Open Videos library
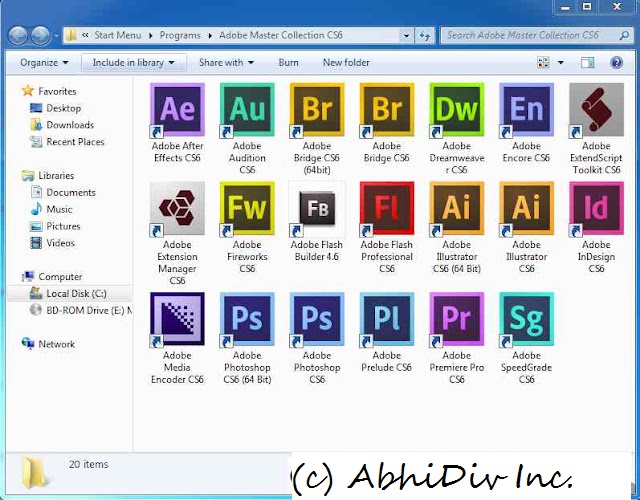The height and width of the screenshot is (500, 640). (60, 243)
